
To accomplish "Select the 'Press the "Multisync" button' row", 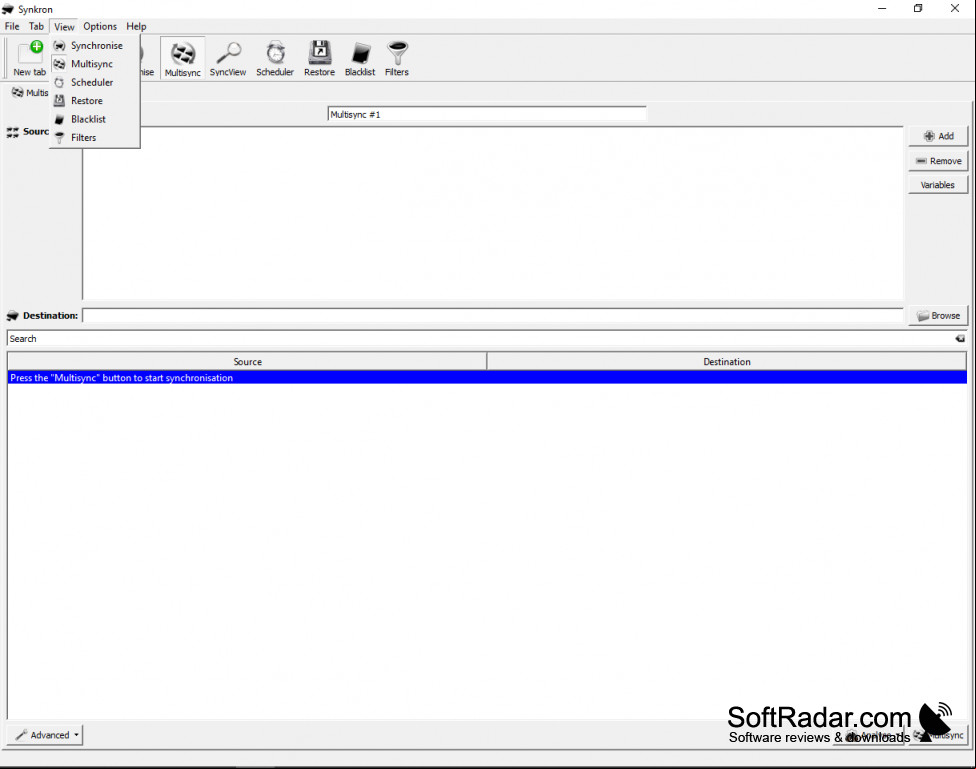I will click(x=487, y=378).
